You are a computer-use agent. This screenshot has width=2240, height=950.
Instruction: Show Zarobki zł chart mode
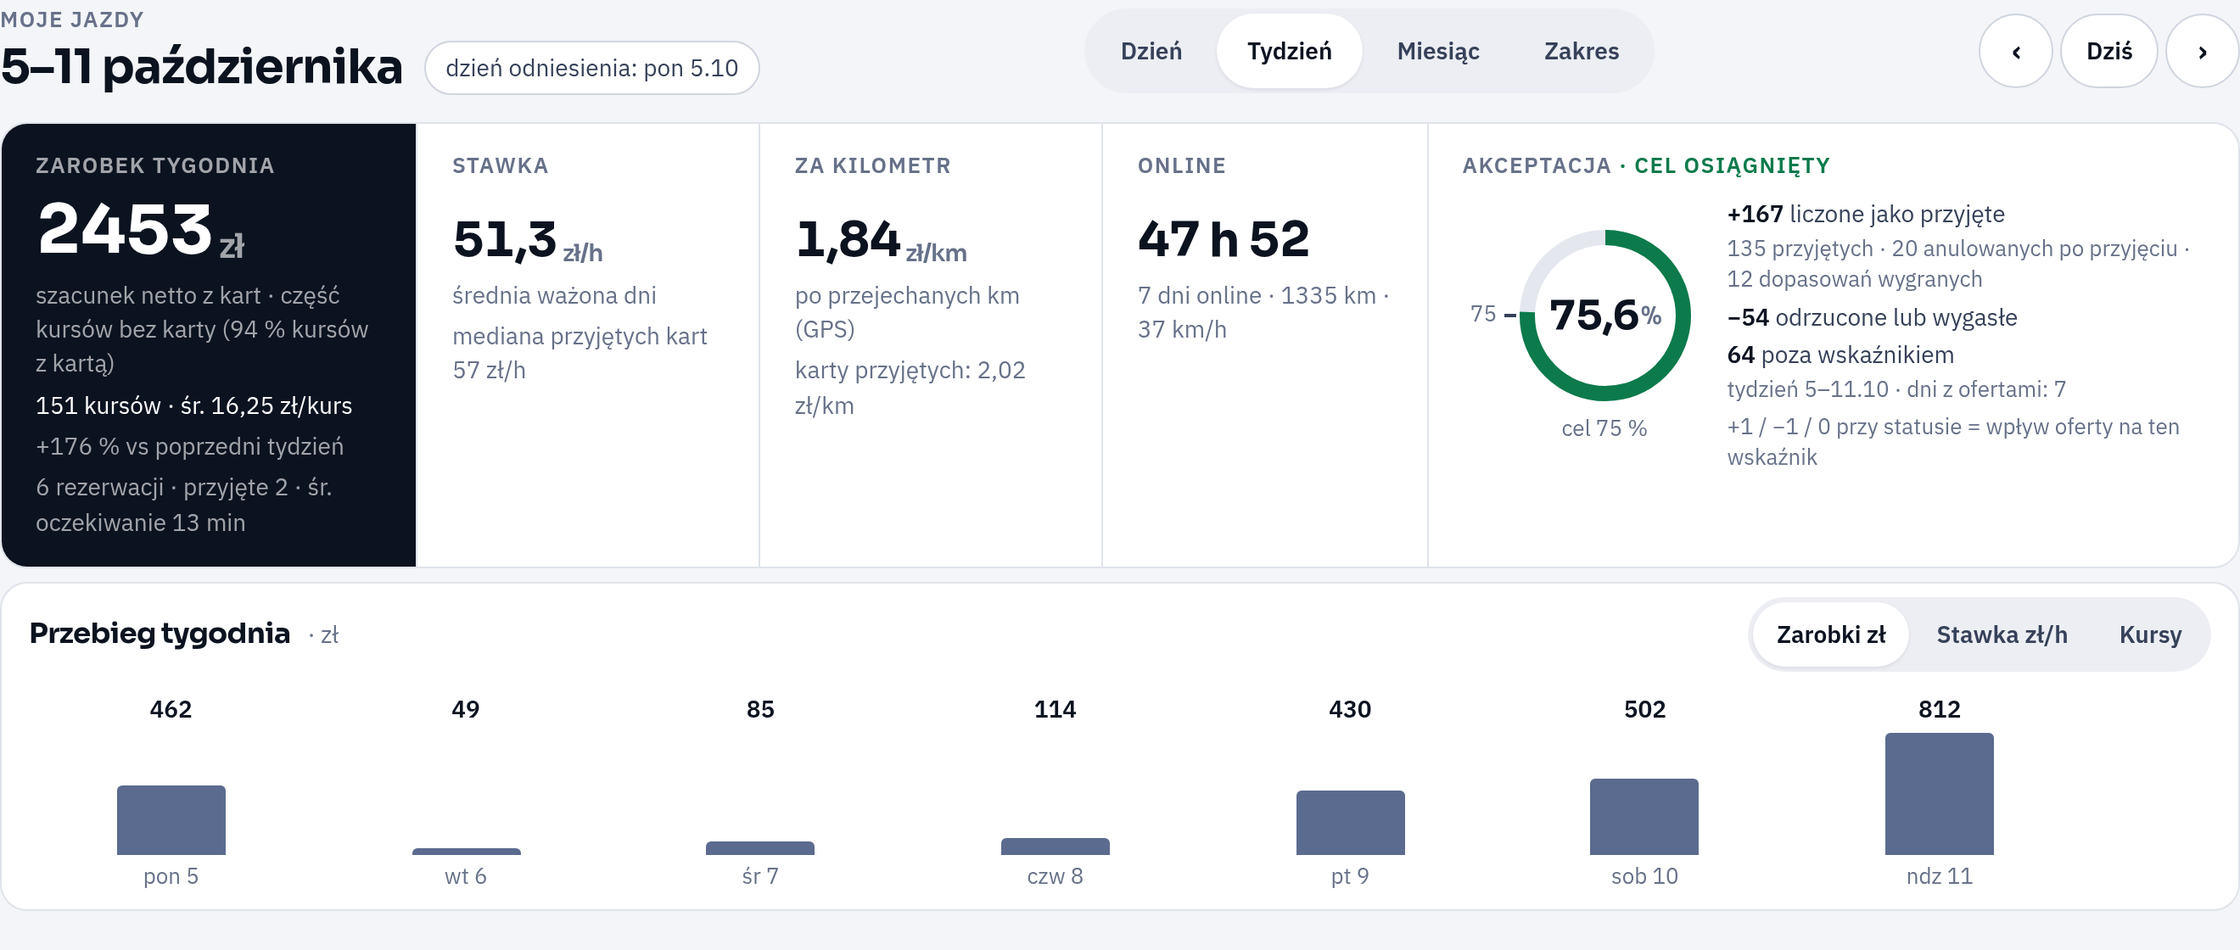coord(1831,635)
